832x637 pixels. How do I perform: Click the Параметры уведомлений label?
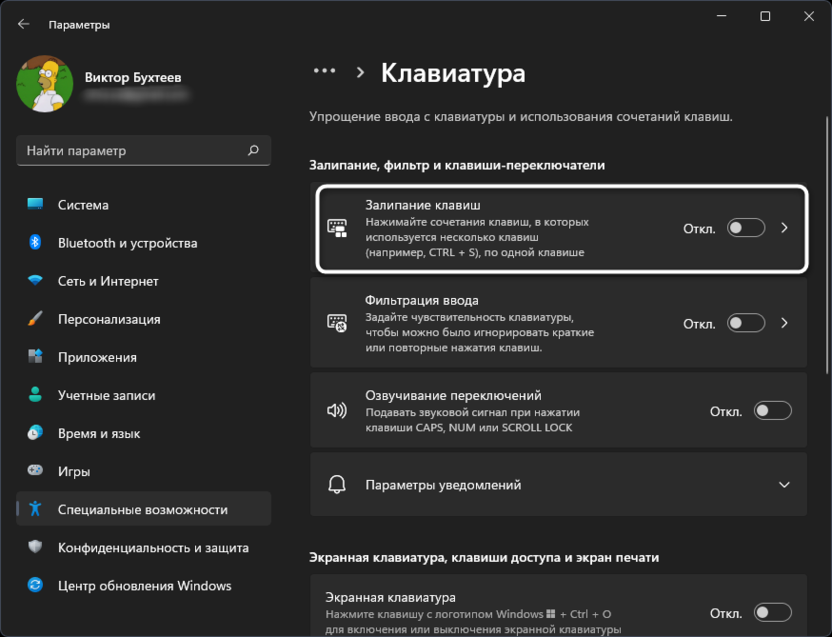tap(443, 485)
